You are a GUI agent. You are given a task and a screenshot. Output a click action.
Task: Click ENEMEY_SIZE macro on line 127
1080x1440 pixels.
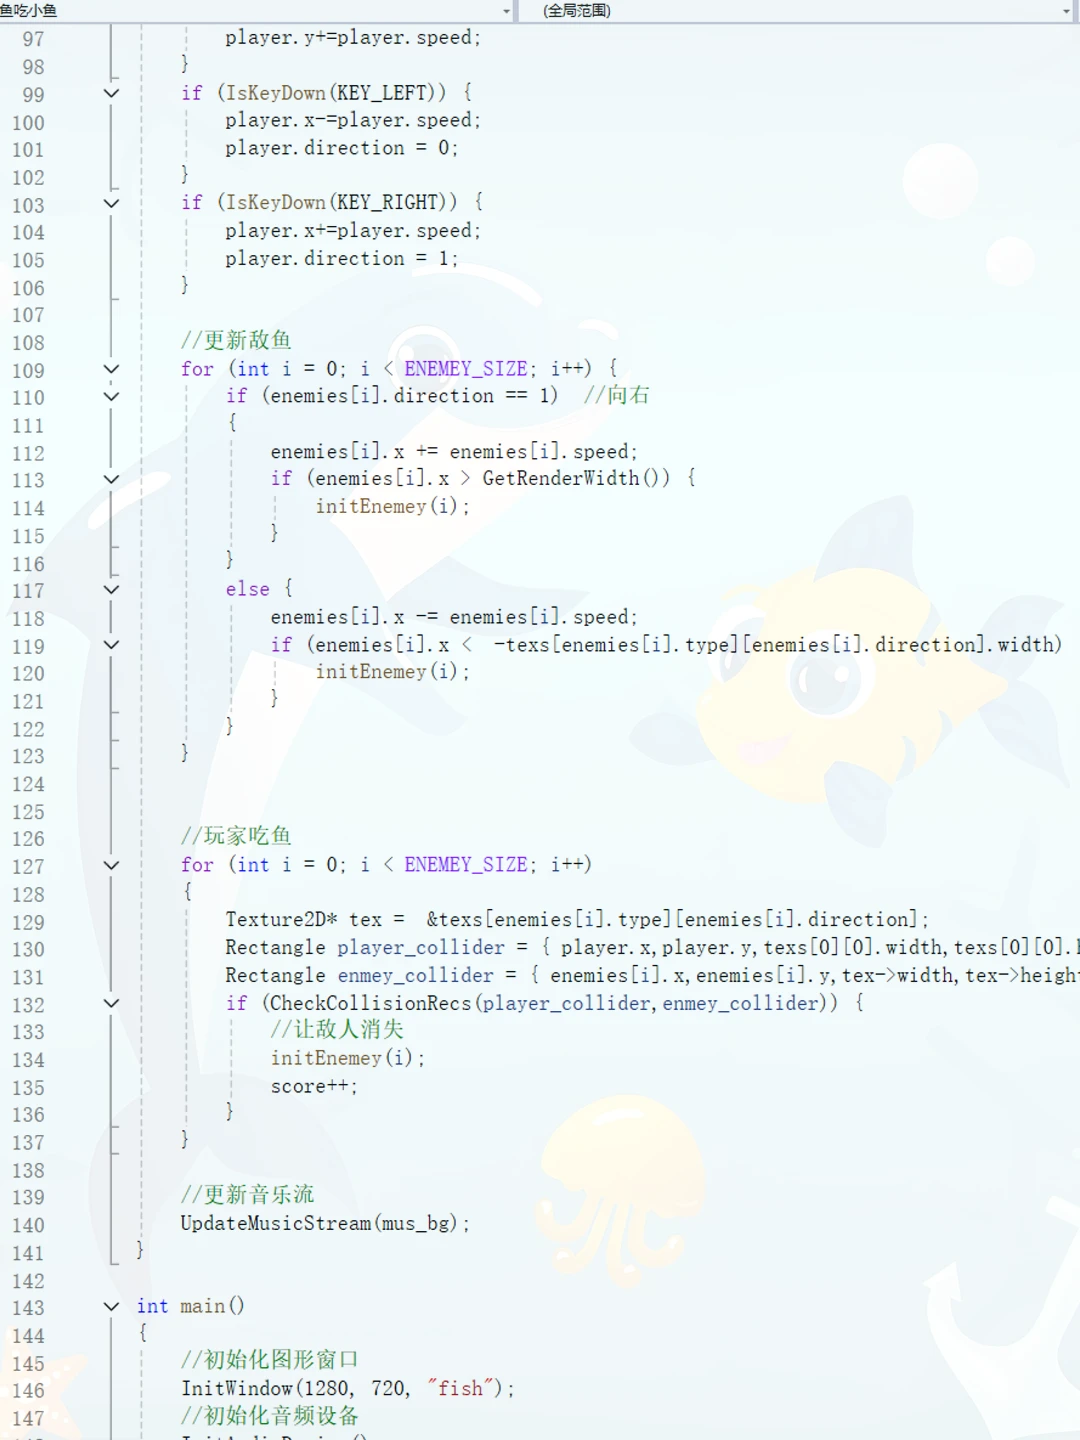[x=465, y=864]
